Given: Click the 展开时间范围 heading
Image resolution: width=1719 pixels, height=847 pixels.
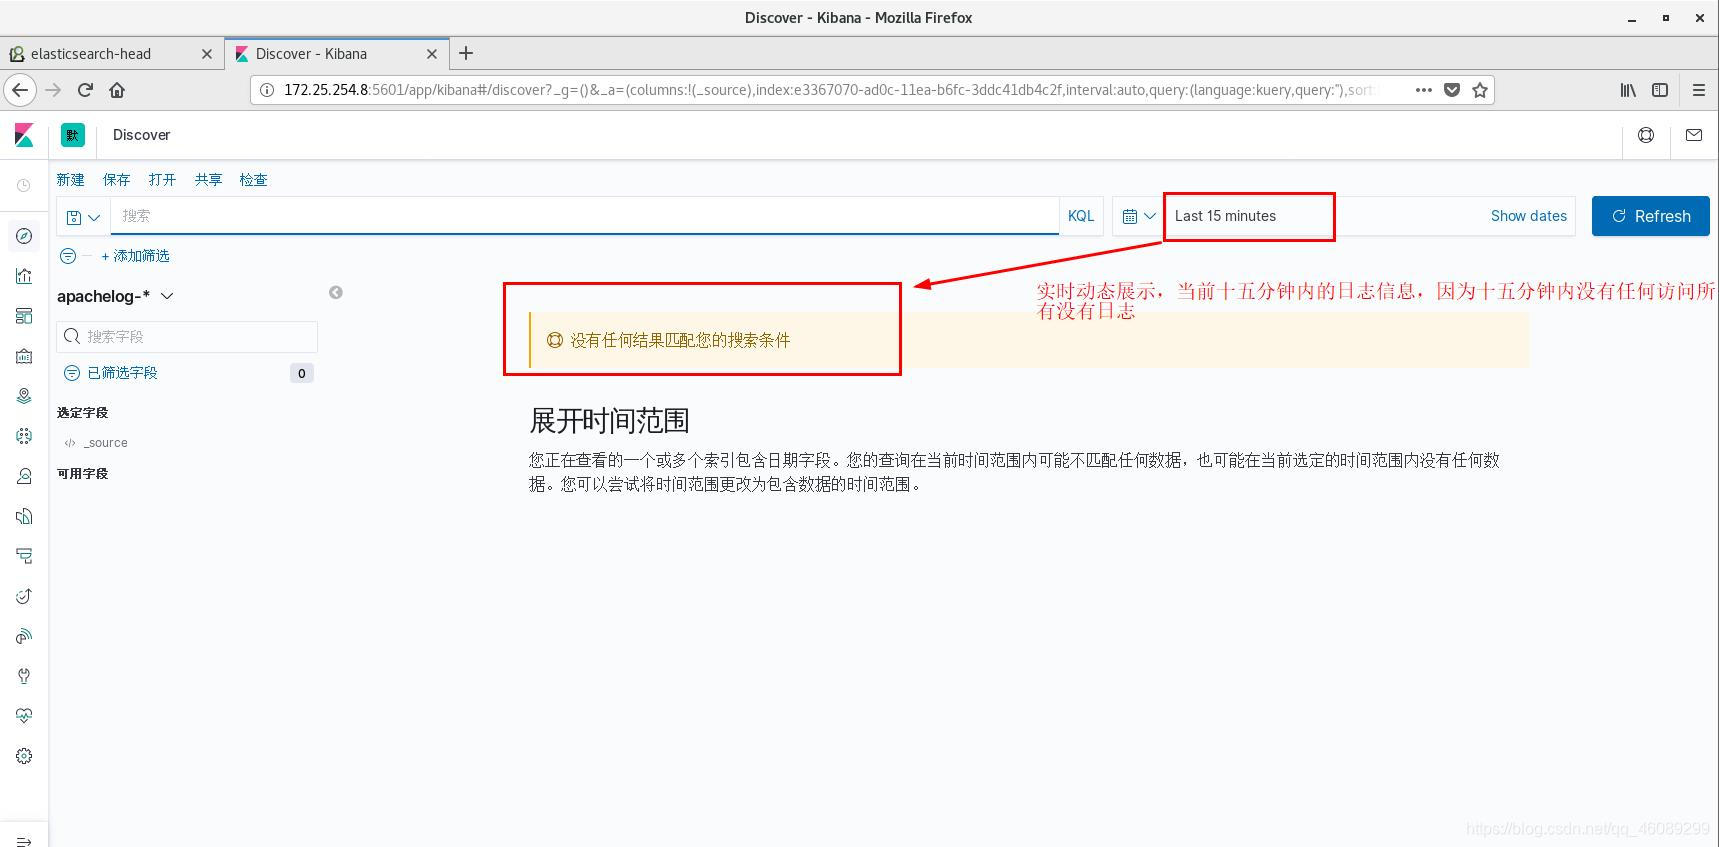Looking at the screenshot, I should click(x=609, y=421).
